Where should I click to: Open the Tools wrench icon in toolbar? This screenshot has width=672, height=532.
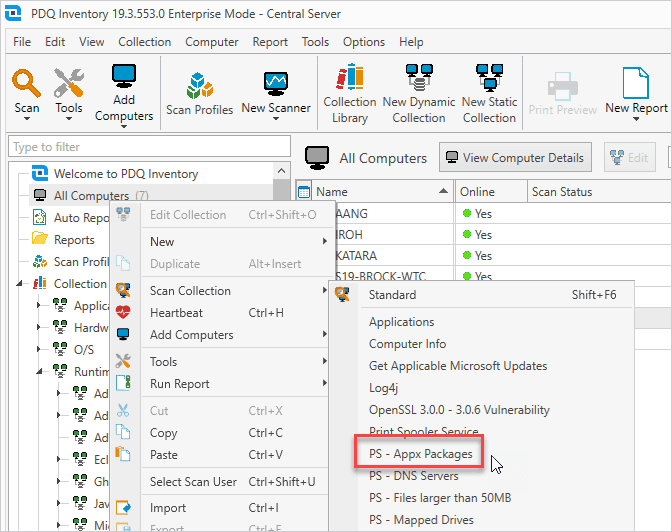click(69, 83)
